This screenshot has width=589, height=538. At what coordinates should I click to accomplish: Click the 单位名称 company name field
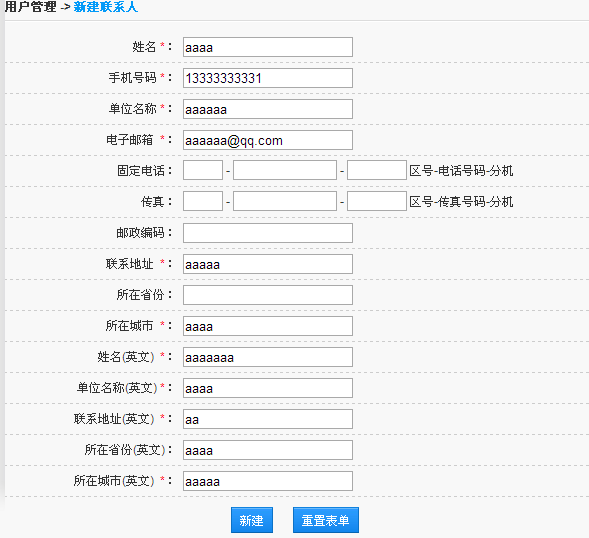(x=268, y=109)
